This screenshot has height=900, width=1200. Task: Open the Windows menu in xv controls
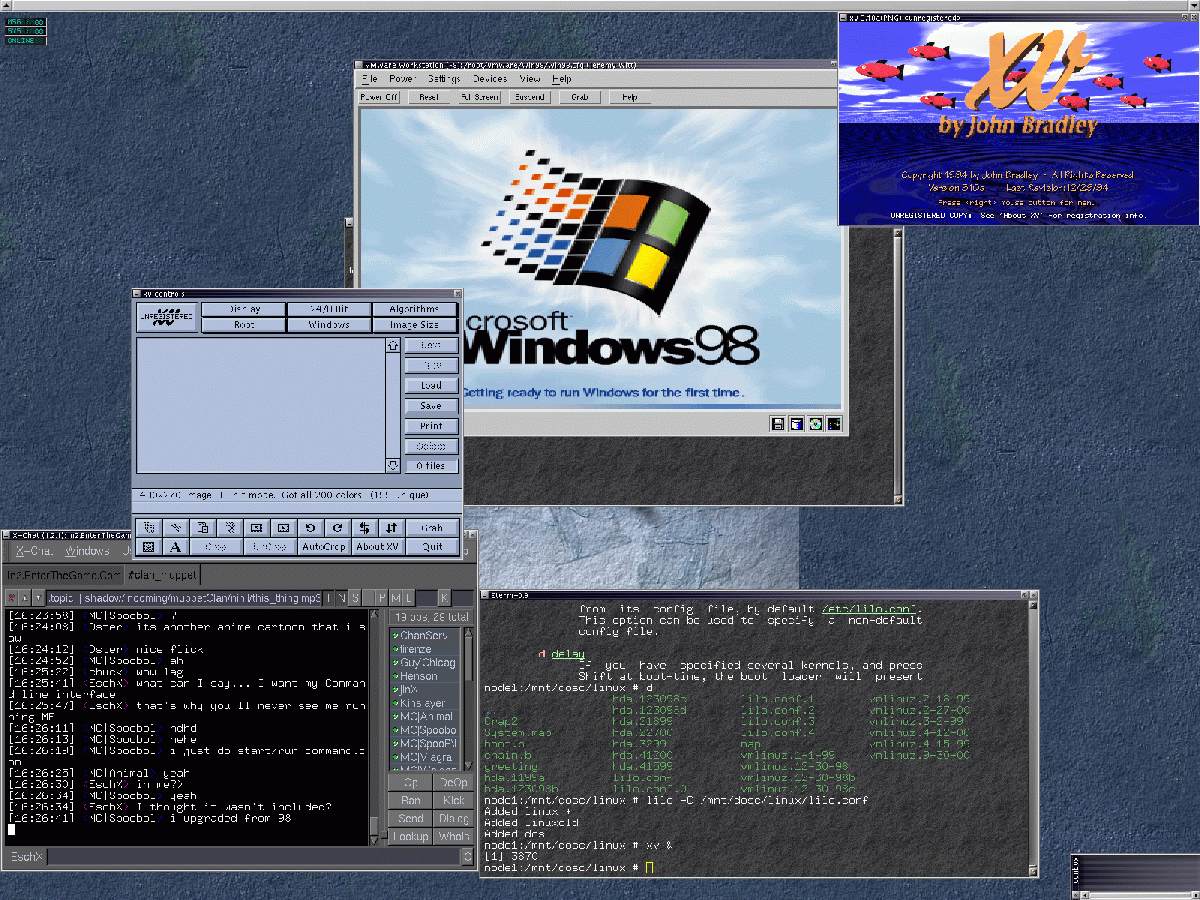tap(329, 325)
